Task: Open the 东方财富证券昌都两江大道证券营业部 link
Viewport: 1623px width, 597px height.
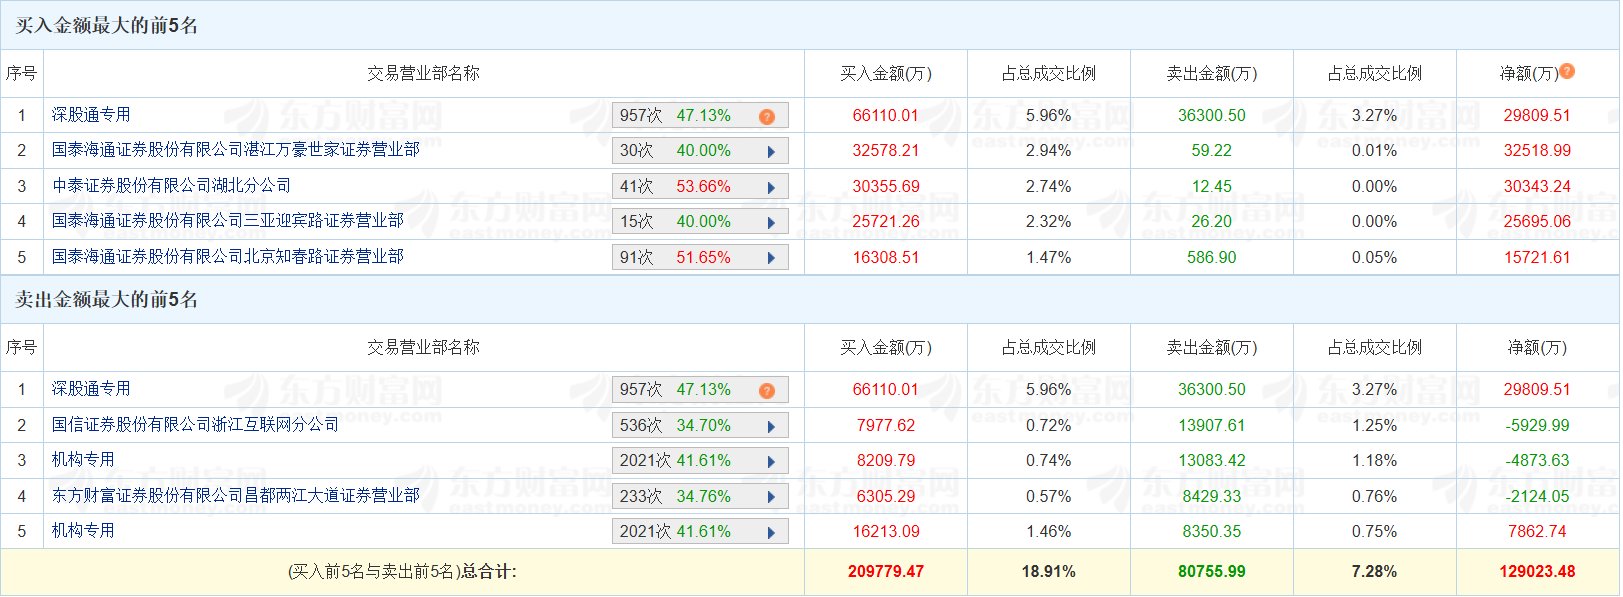Action: click(235, 496)
